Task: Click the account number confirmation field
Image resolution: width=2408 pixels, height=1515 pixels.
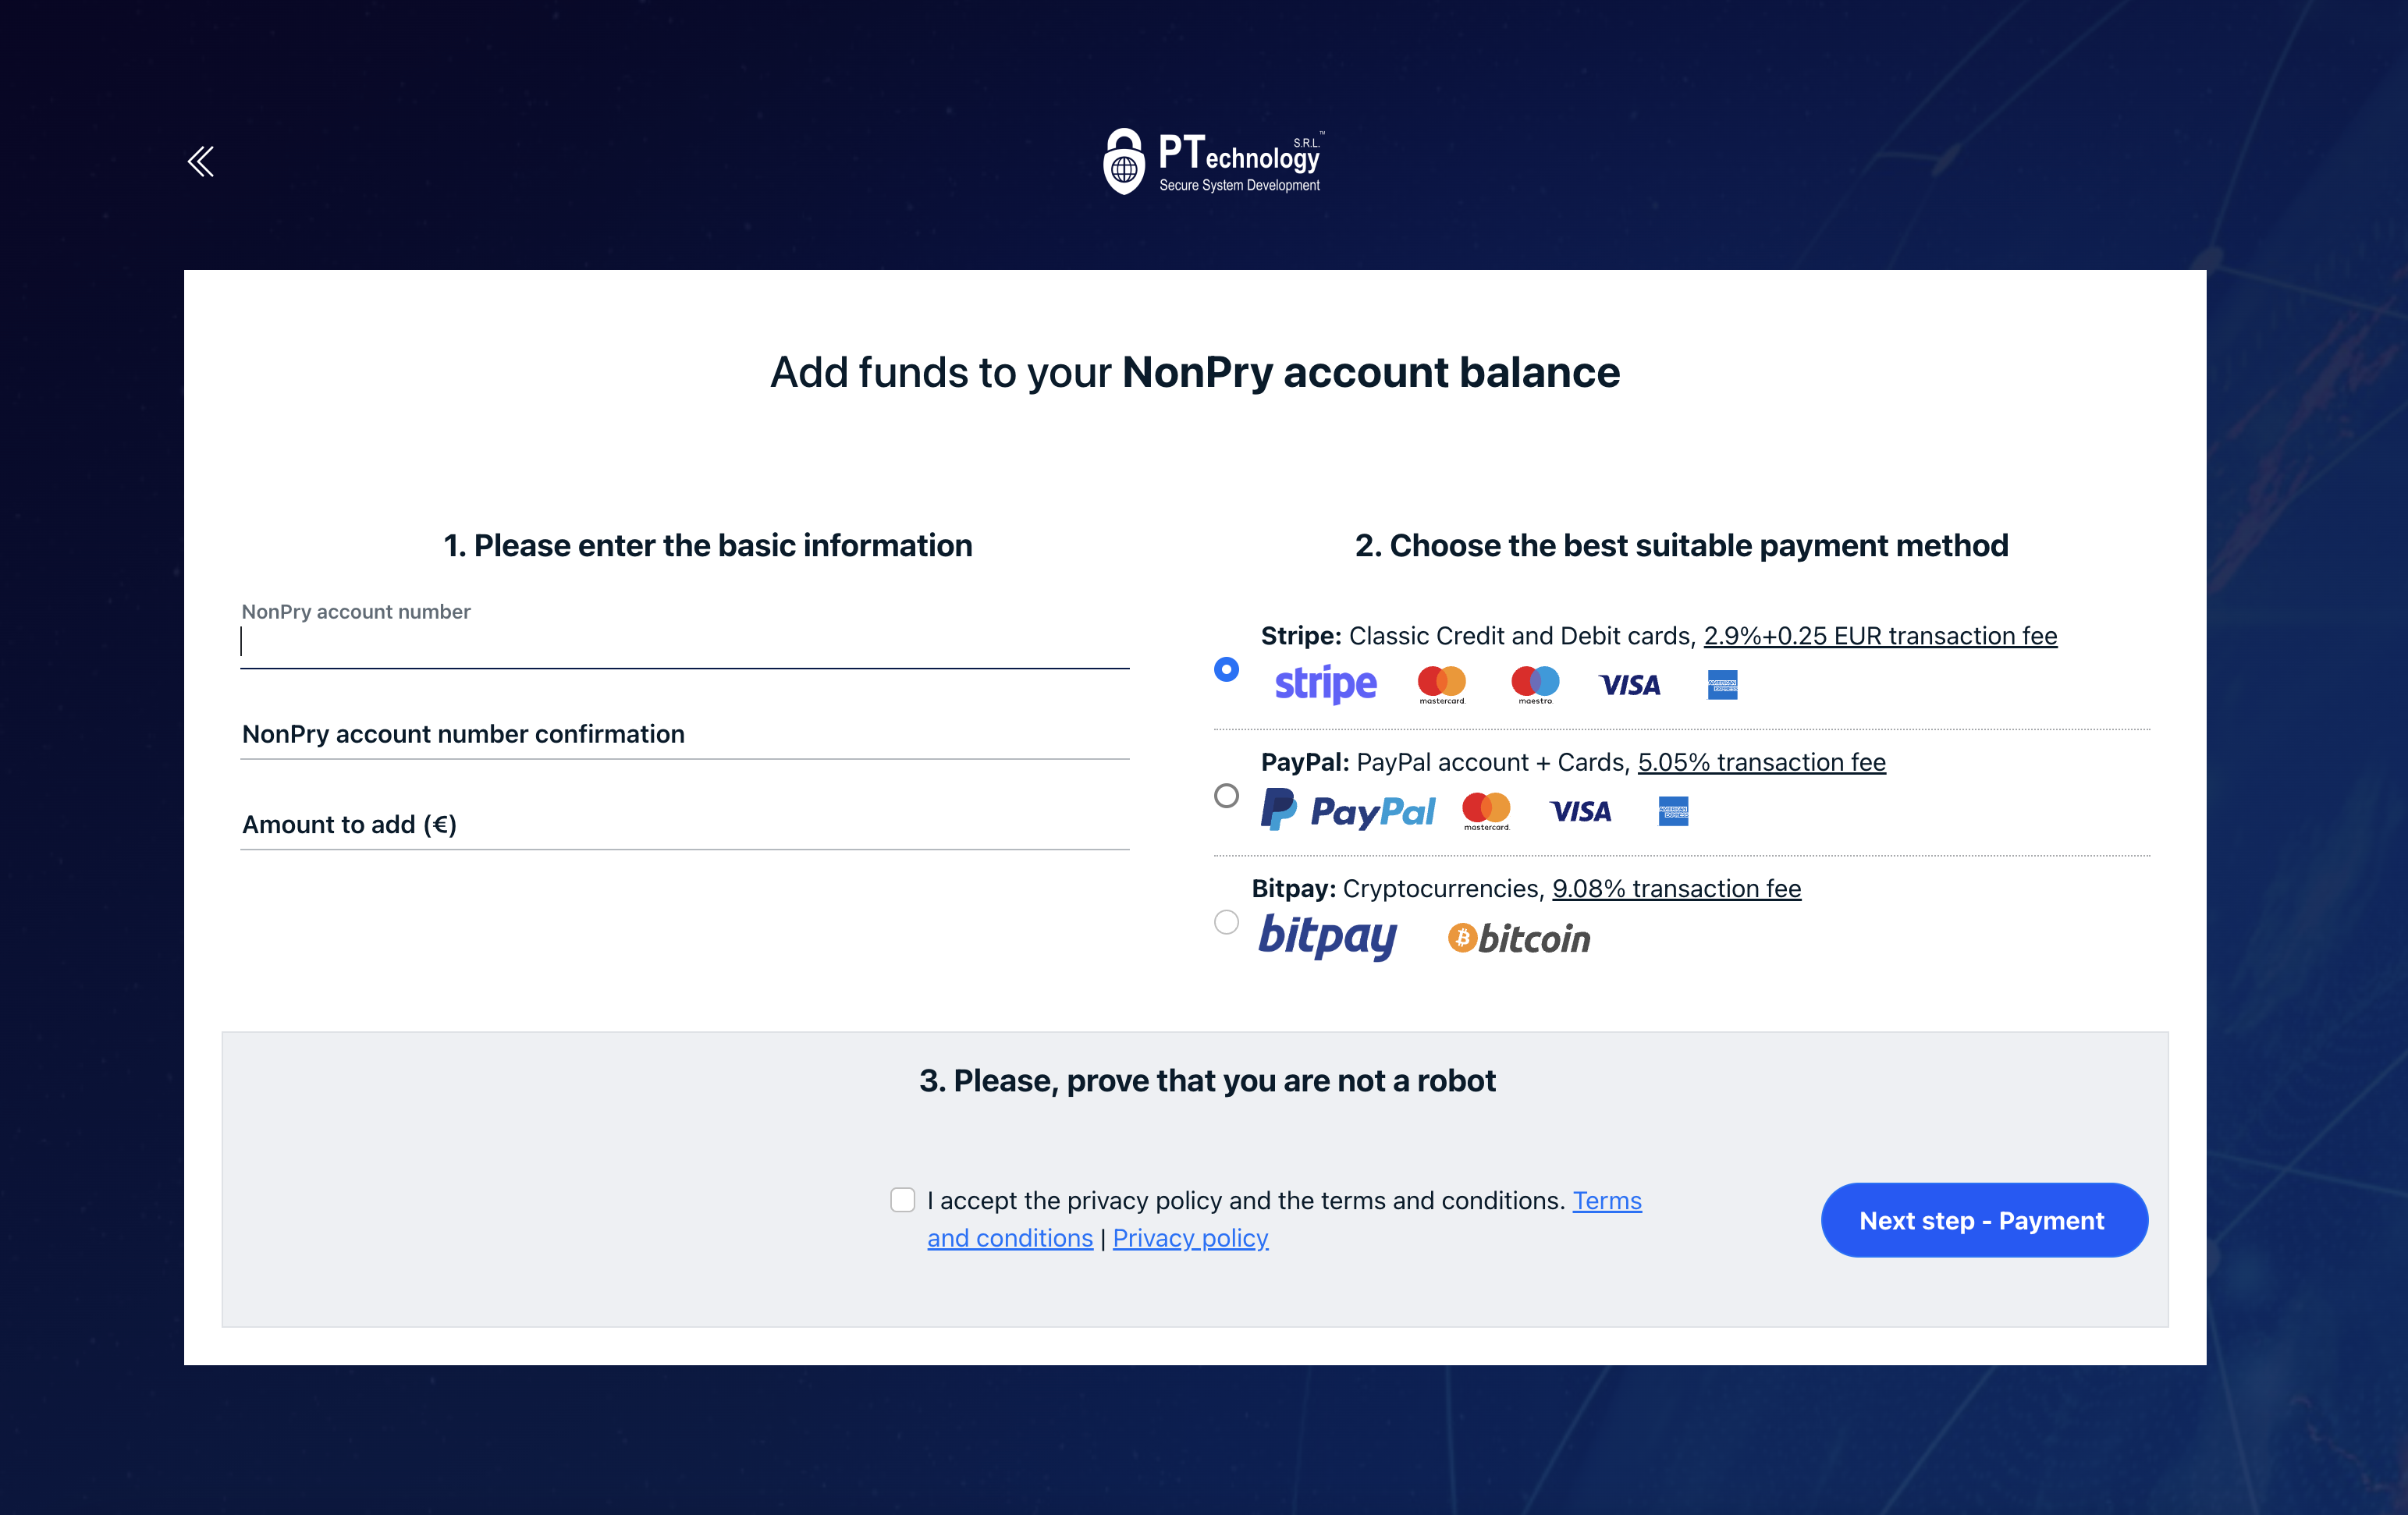Action: tap(684, 735)
